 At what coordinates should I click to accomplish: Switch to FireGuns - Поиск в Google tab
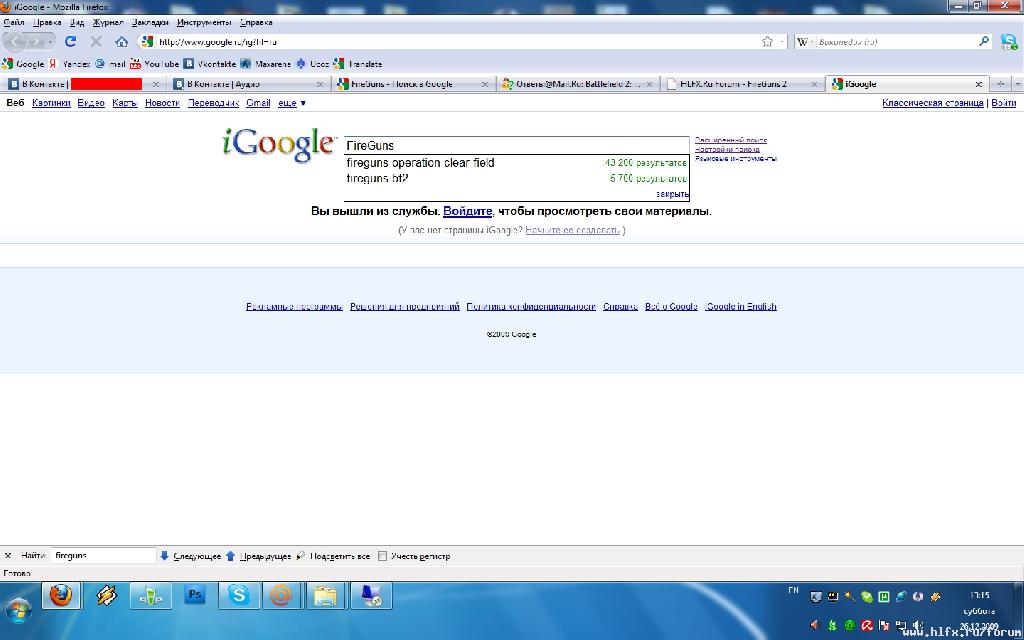[x=411, y=84]
